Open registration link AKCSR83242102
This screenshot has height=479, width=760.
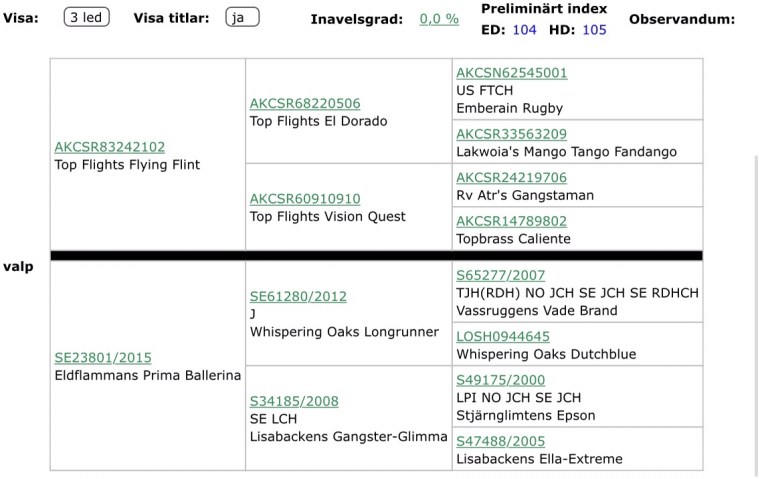pos(110,147)
